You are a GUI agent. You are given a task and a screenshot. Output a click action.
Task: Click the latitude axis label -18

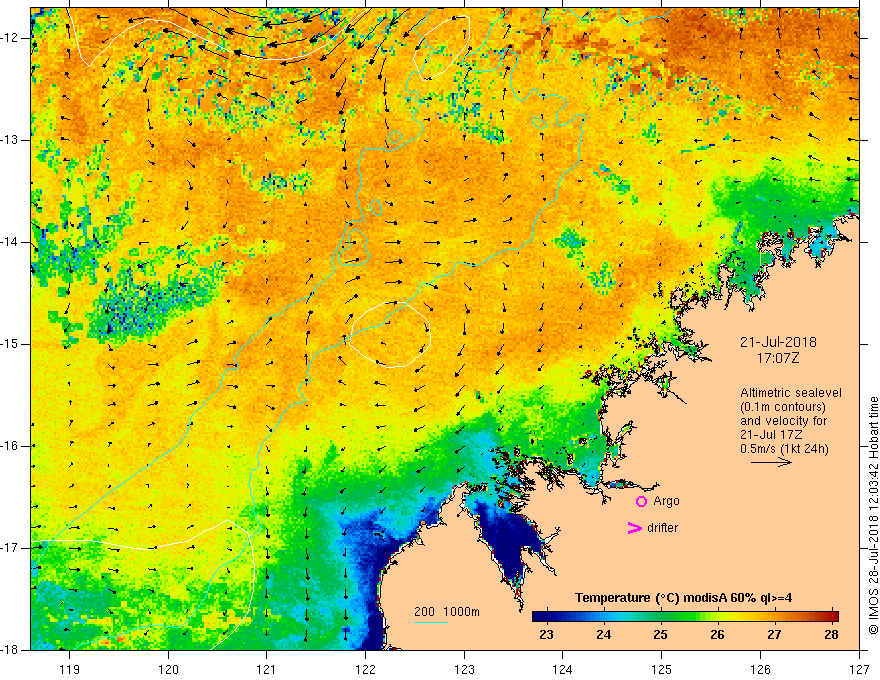(11, 650)
